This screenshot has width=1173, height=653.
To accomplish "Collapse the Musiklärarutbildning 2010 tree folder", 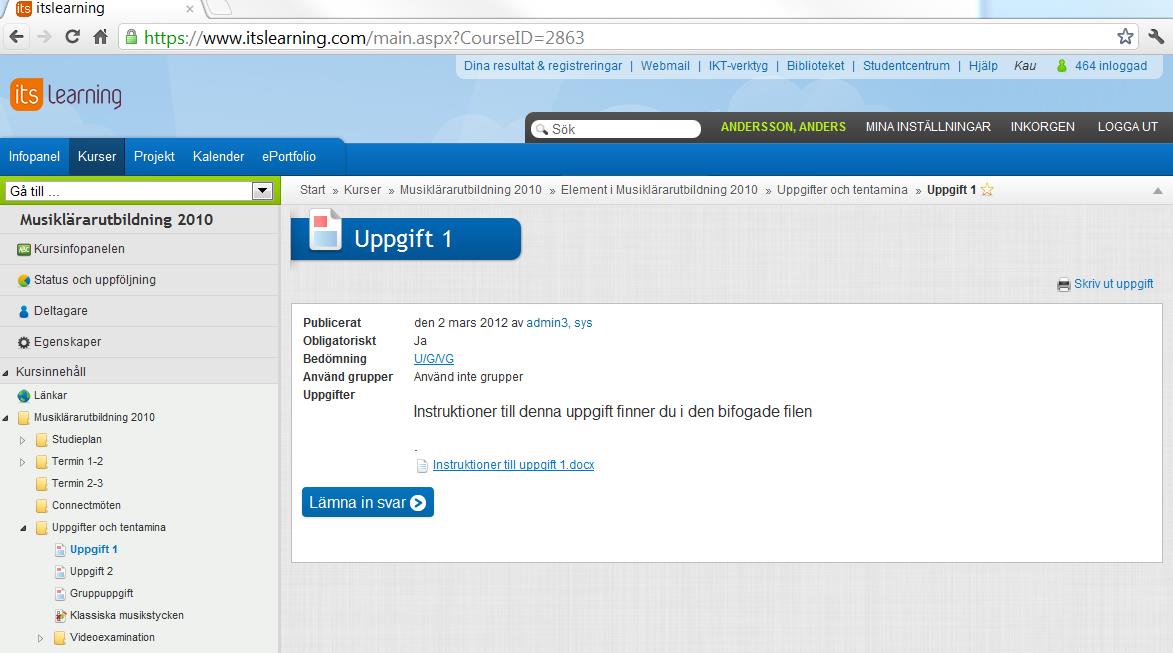I will click(x=6, y=418).
